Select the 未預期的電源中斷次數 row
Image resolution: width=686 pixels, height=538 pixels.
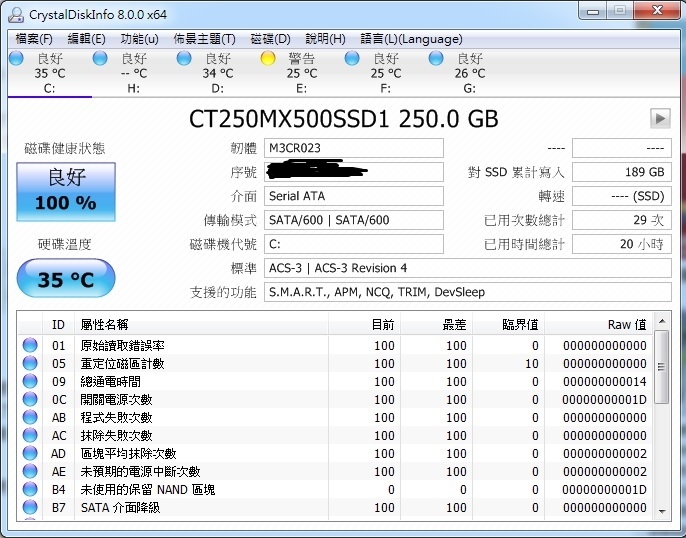335,471
